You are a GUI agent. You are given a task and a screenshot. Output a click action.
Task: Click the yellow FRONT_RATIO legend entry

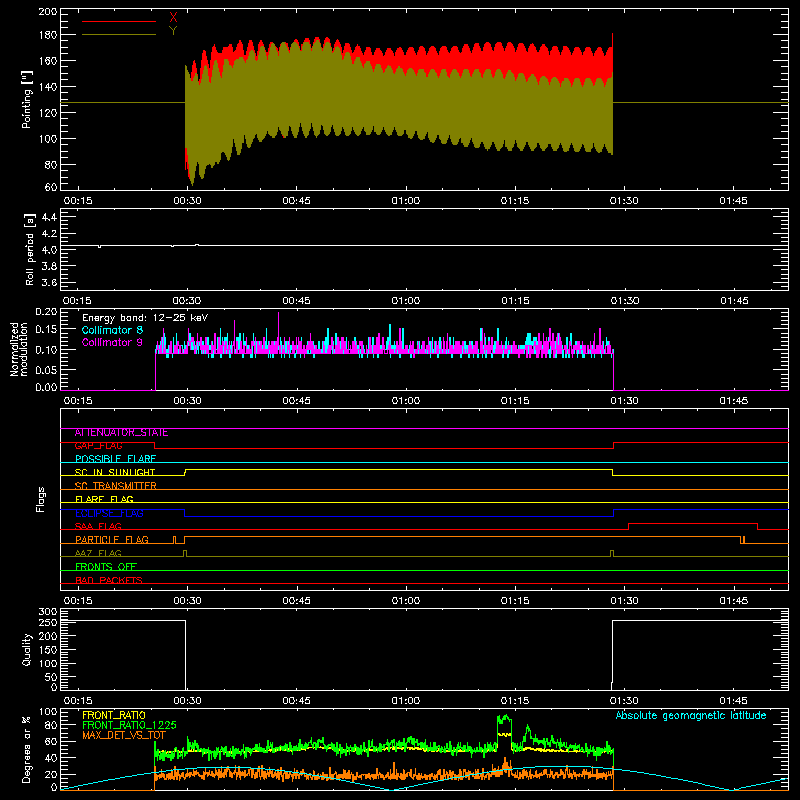[114, 715]
